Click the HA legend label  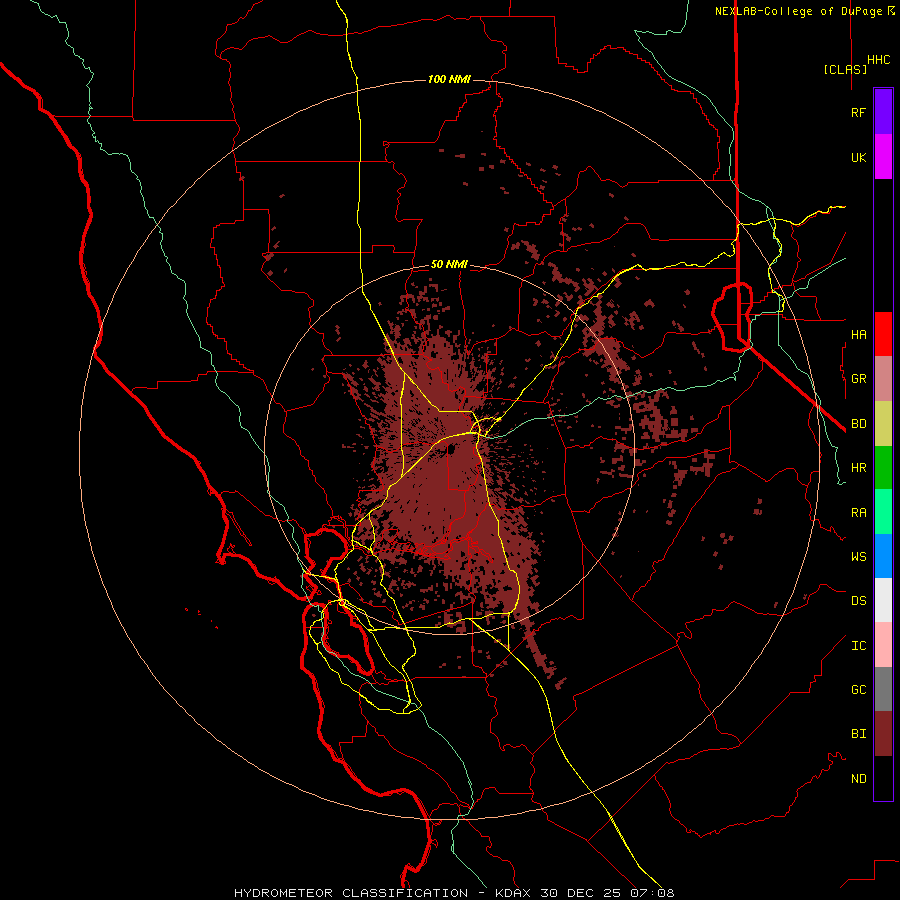click(858, 335)
